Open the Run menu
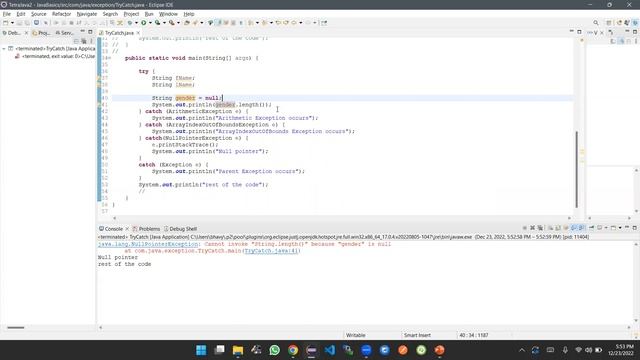 [149, 14]
